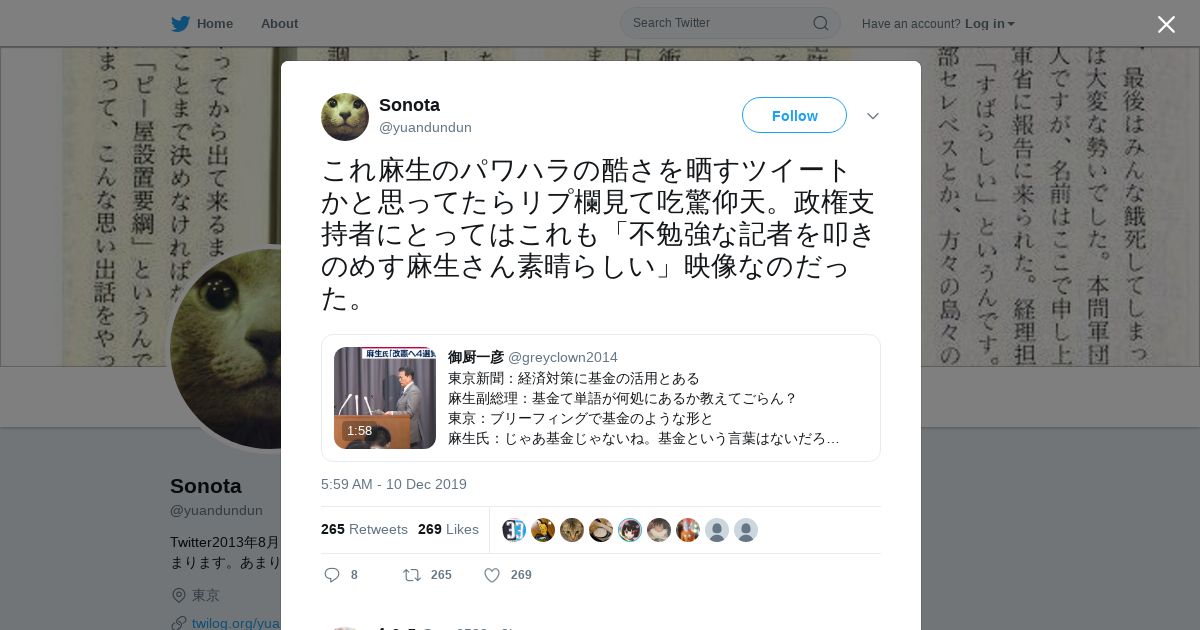
Task: Open the Log in dropdown
Action: click(990, 24)
